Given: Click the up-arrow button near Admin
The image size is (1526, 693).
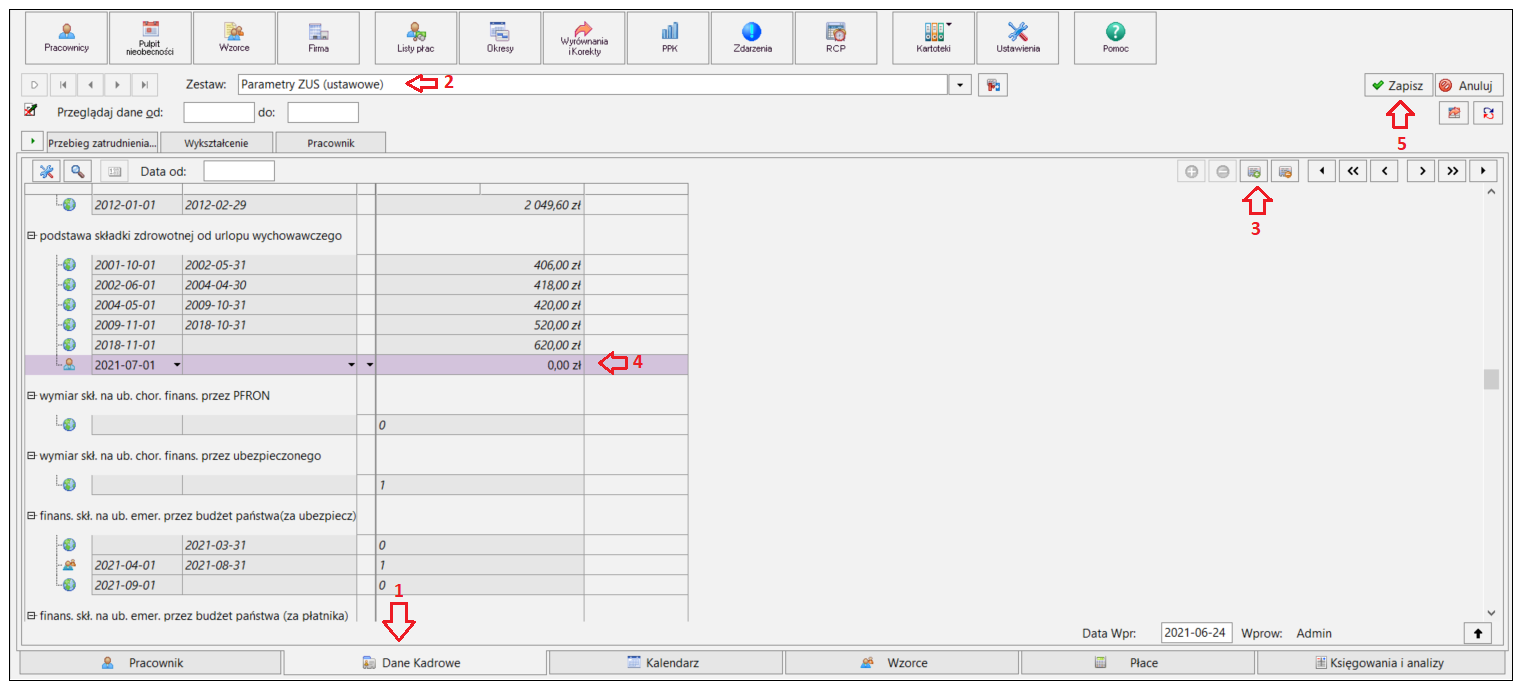Looking at the screenshot, I should tap(1476, 633).
